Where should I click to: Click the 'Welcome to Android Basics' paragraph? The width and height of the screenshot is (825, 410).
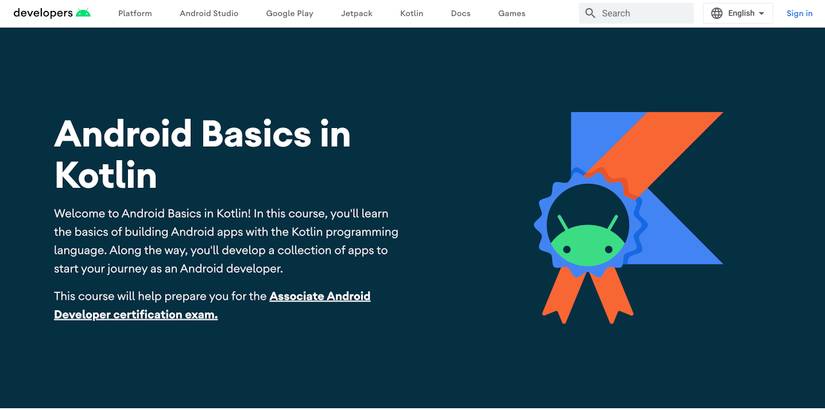226,241
